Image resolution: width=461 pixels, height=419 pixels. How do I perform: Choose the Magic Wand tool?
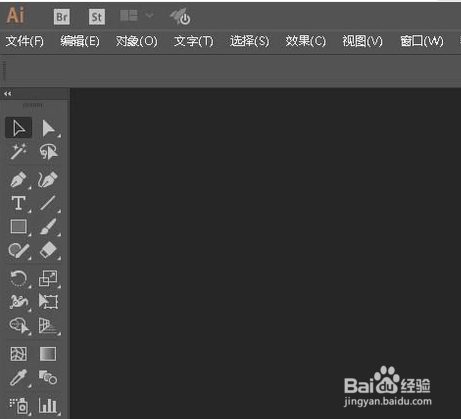coord(19,152)
